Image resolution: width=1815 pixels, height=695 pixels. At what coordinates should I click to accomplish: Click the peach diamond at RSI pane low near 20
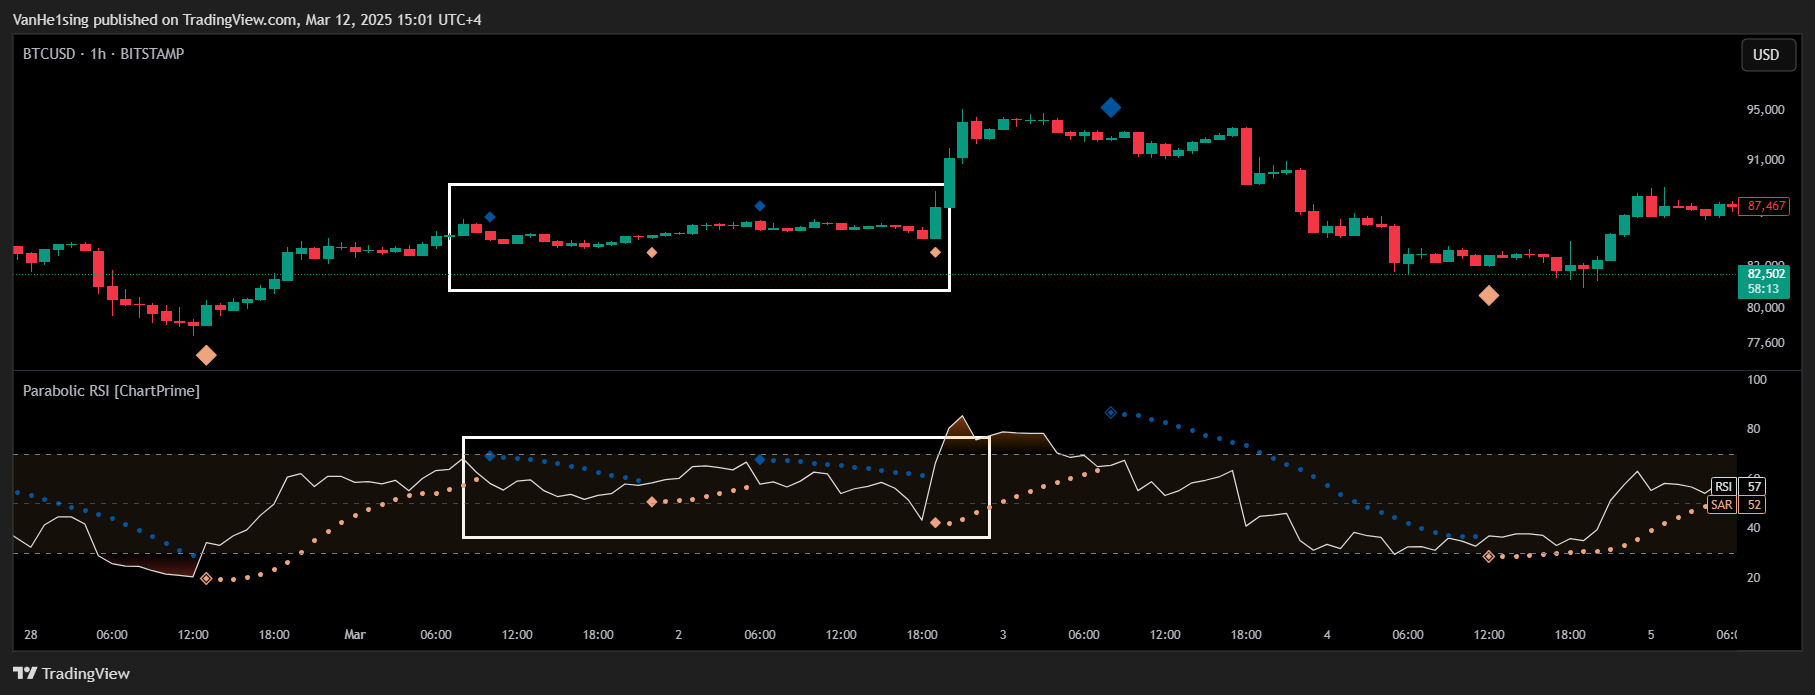click(x=206, y=578)
